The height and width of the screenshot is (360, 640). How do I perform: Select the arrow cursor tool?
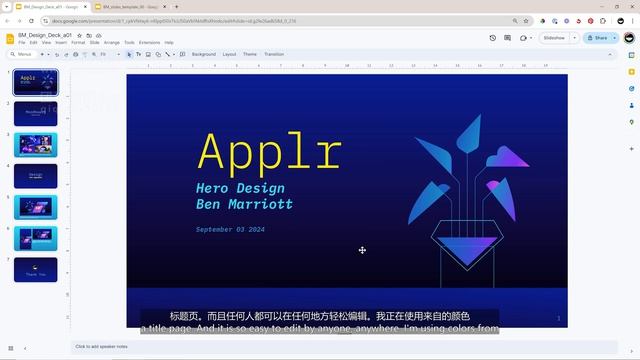(x=129, y=54)
